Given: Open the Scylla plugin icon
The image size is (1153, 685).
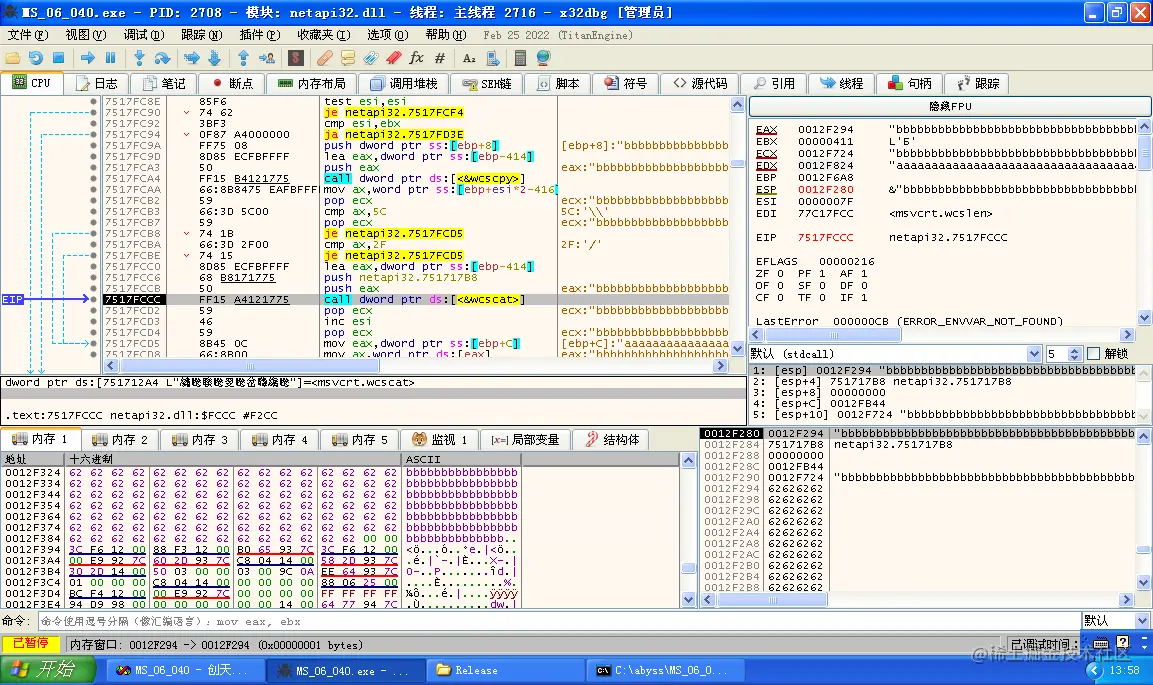Looking at the screenshot, I should coord(296,58).
